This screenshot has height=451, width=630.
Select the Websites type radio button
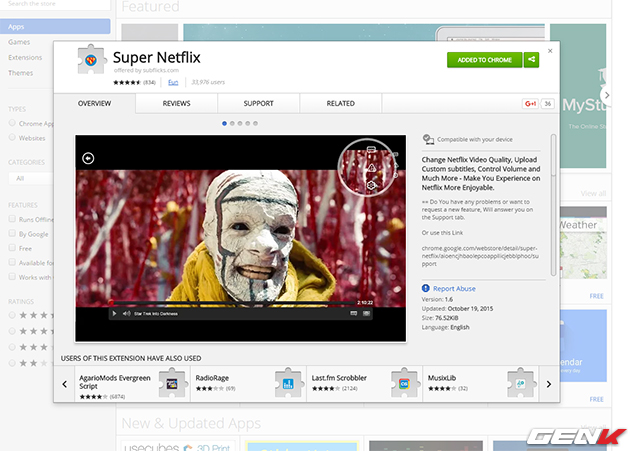coord(12,137)
